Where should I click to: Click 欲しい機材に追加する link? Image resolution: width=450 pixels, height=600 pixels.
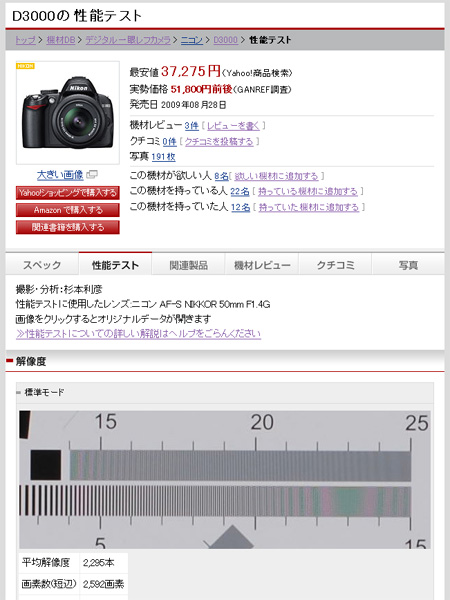click(x=276, y=176)
